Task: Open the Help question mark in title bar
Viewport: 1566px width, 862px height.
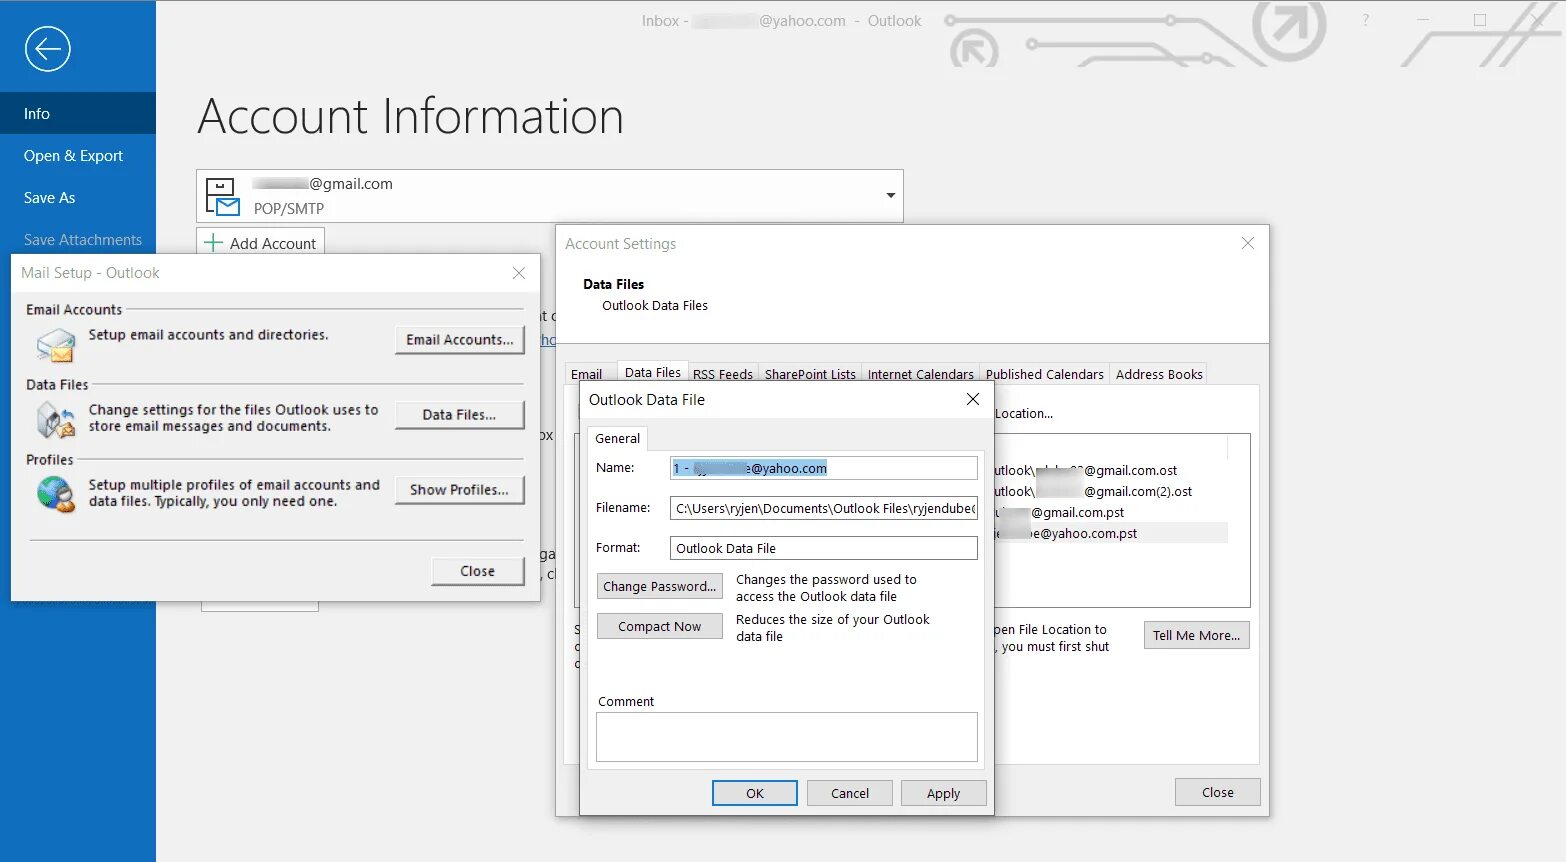Action: (1365, 20)
